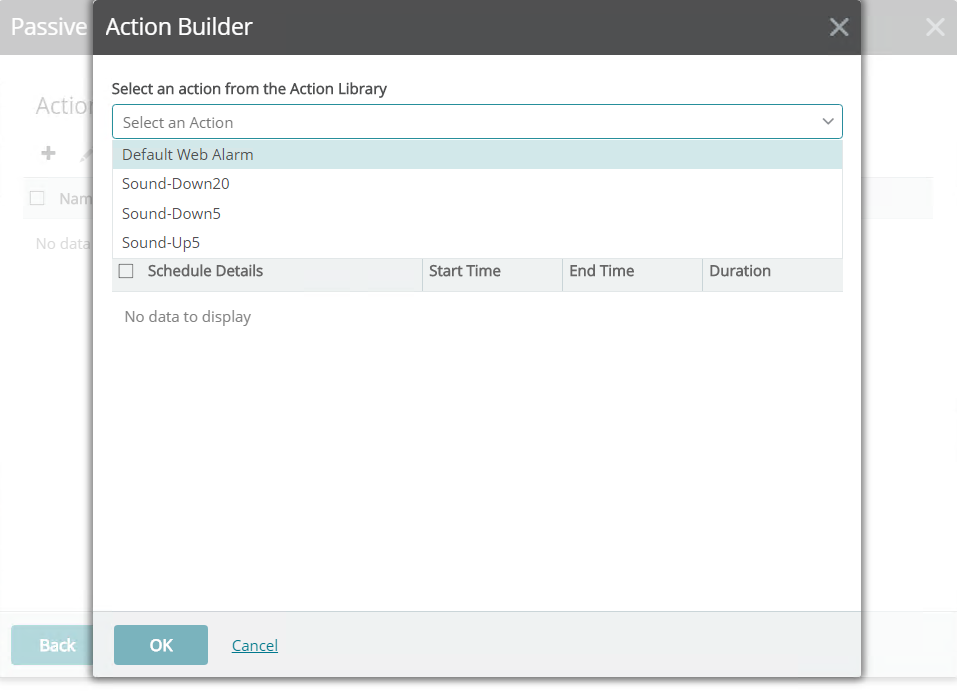Click the Start Time column header
The image size is (957, 693).
[464, 270]
